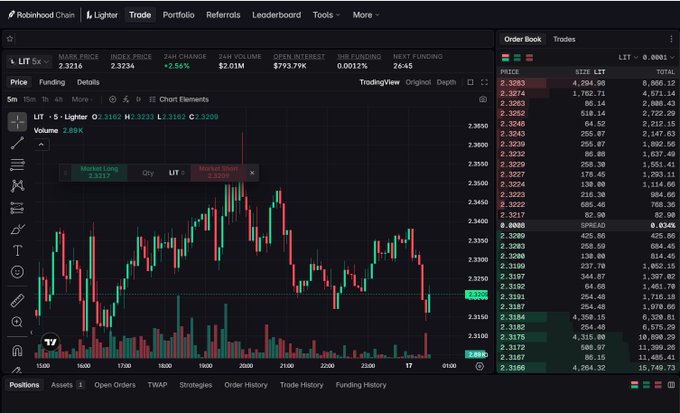This screenshot has width=680, height=413.
Task: Switch chart view to Depth
Action: [x=446, y=82]
